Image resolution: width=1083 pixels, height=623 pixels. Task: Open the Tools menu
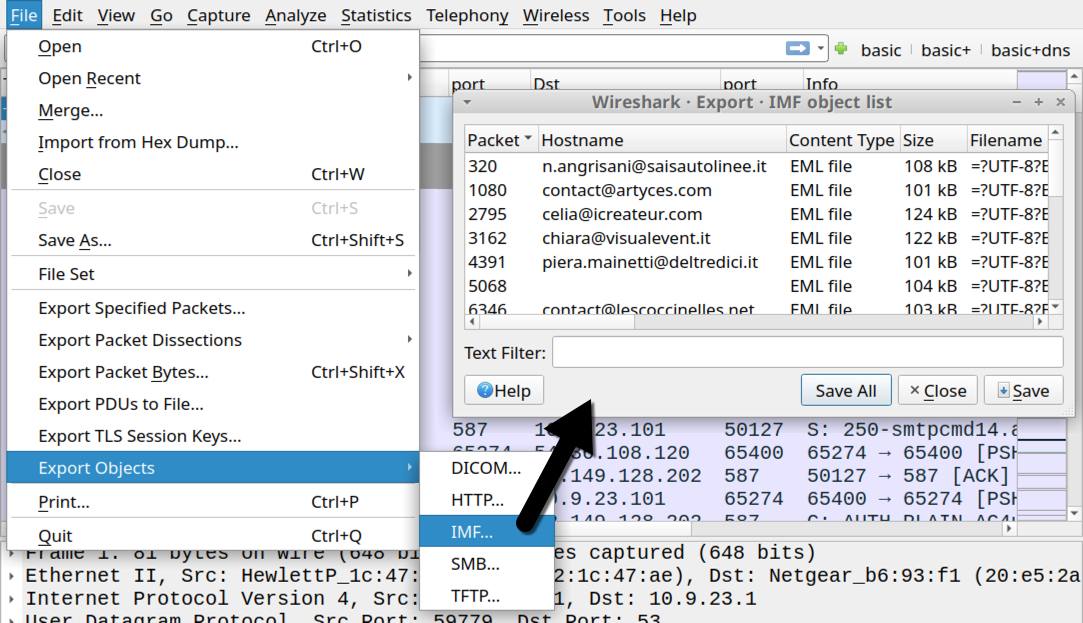click(x=624, y=15)
